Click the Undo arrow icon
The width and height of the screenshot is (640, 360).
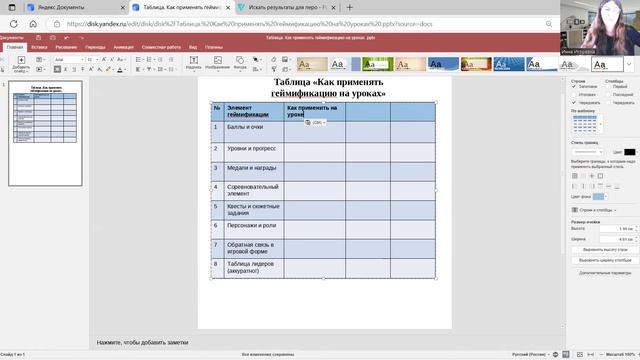67,38
